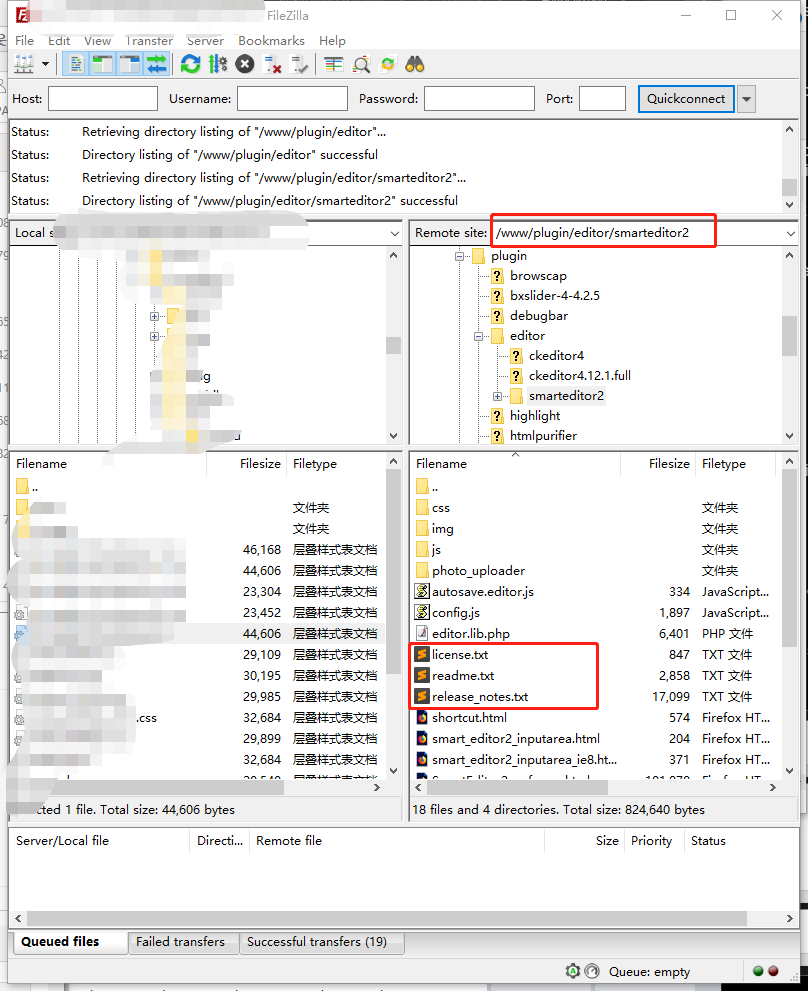
Task: Disconnect from the current server
Action: pos(272,64)
